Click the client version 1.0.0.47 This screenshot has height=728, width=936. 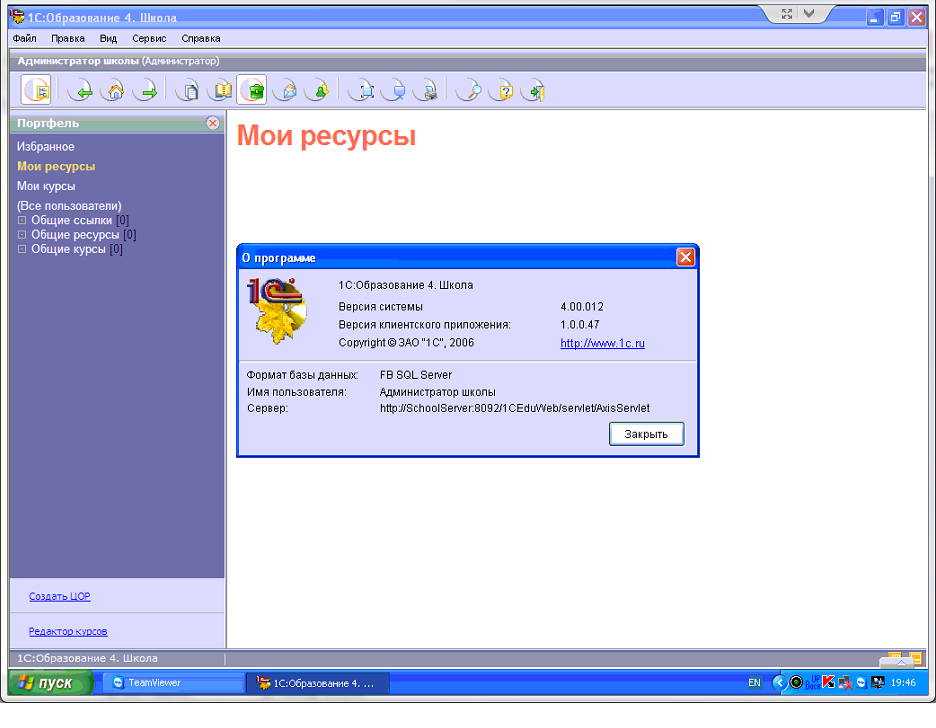click(x=580, y=325)
